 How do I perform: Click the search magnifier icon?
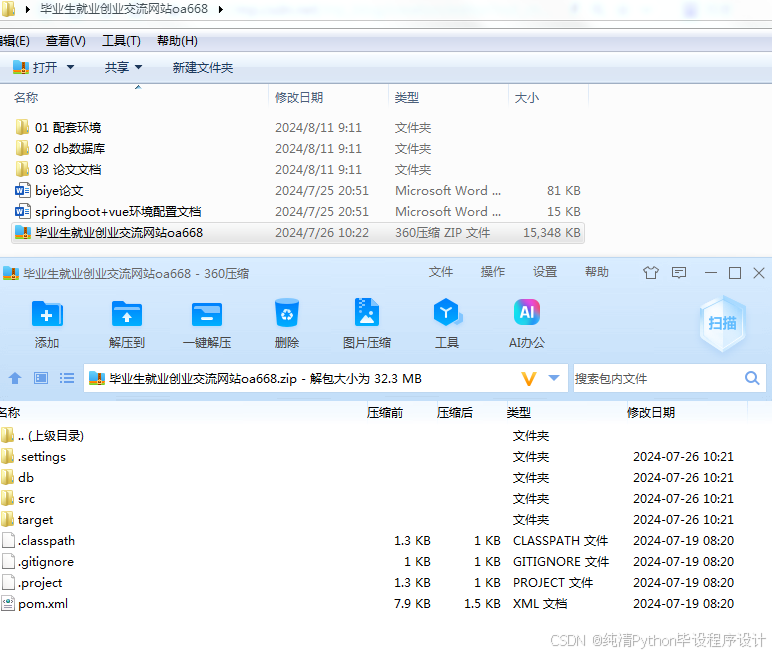pos(752,378)
